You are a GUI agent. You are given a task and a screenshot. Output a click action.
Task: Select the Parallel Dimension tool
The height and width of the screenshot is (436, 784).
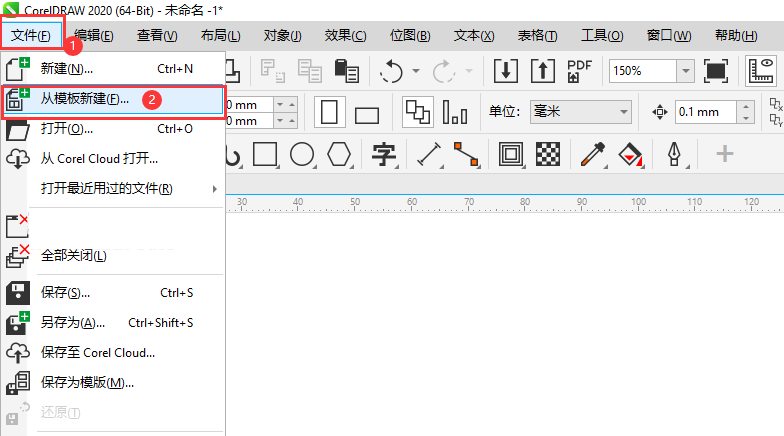click(x=429, y=154)
